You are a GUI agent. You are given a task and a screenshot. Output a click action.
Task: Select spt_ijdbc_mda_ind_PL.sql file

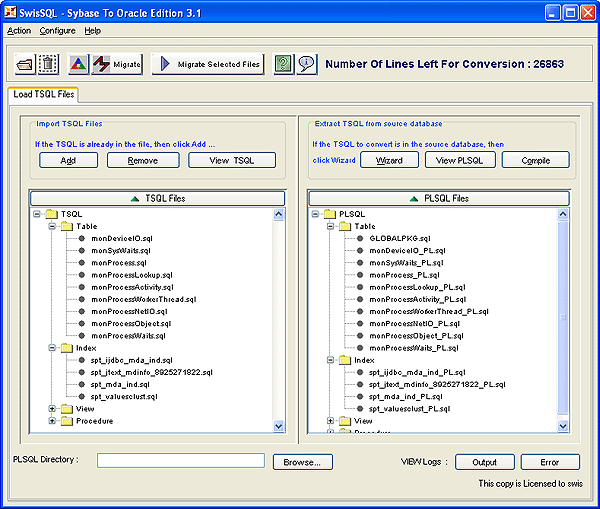[417, 372]
